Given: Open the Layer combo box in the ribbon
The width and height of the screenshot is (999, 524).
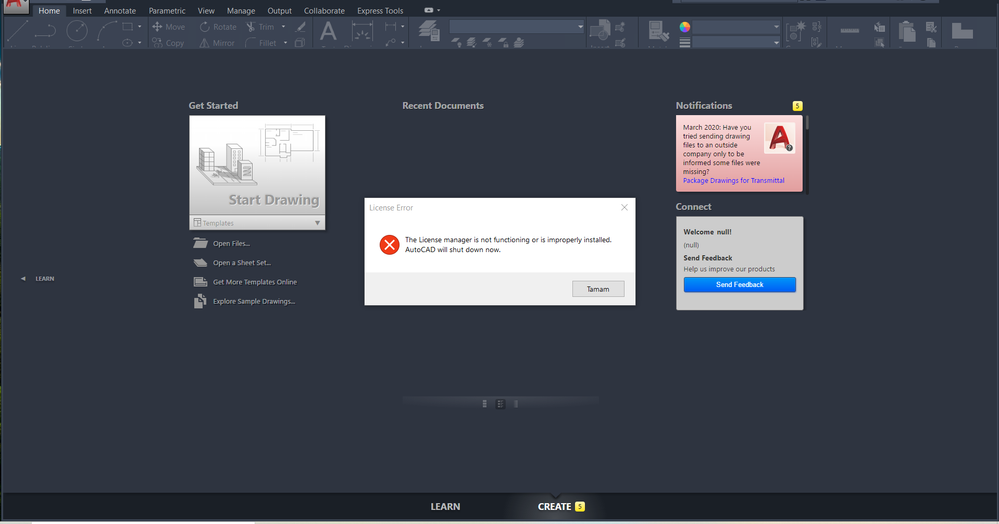Looking at the screenshot, I should click(517, 27).
